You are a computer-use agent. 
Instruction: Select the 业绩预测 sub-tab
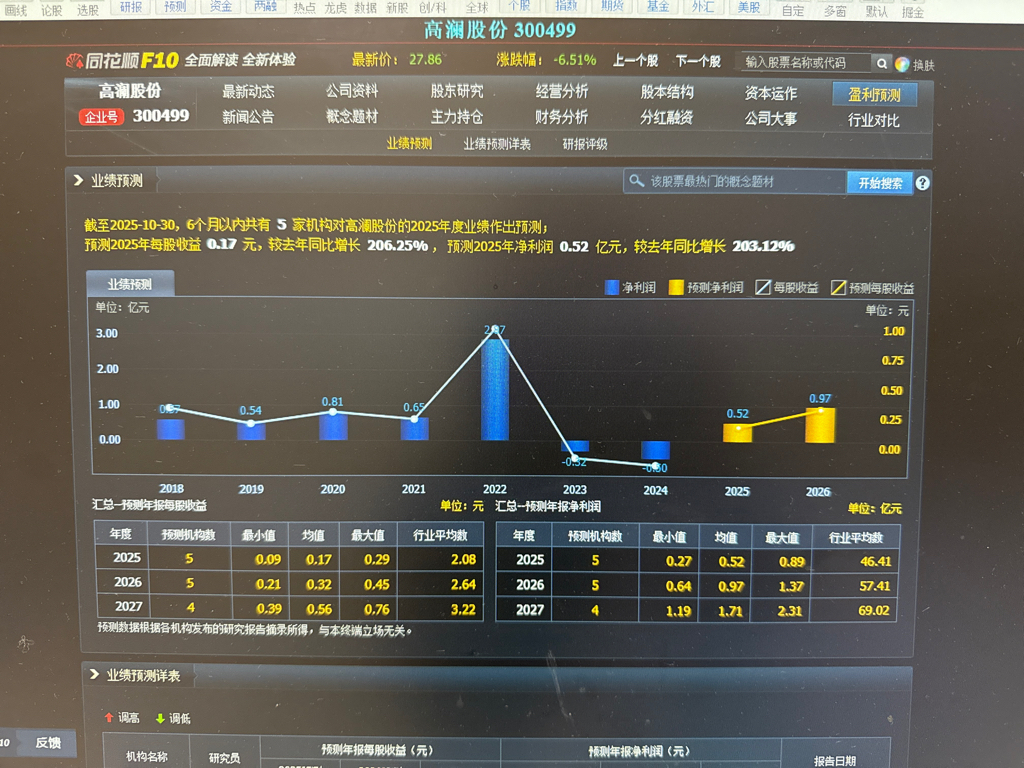[x=409, y=144]
